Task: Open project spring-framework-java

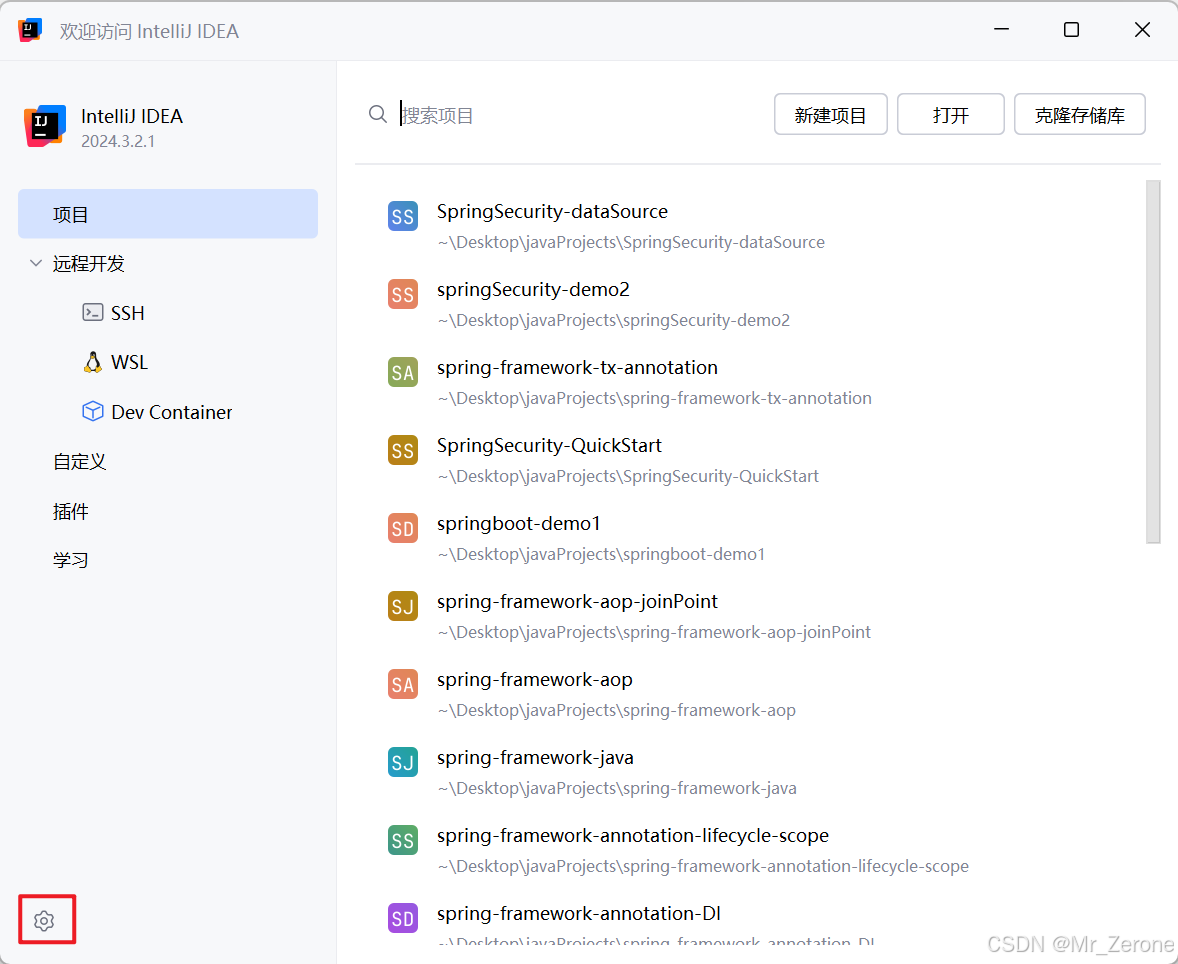Action: click(535, 757)
